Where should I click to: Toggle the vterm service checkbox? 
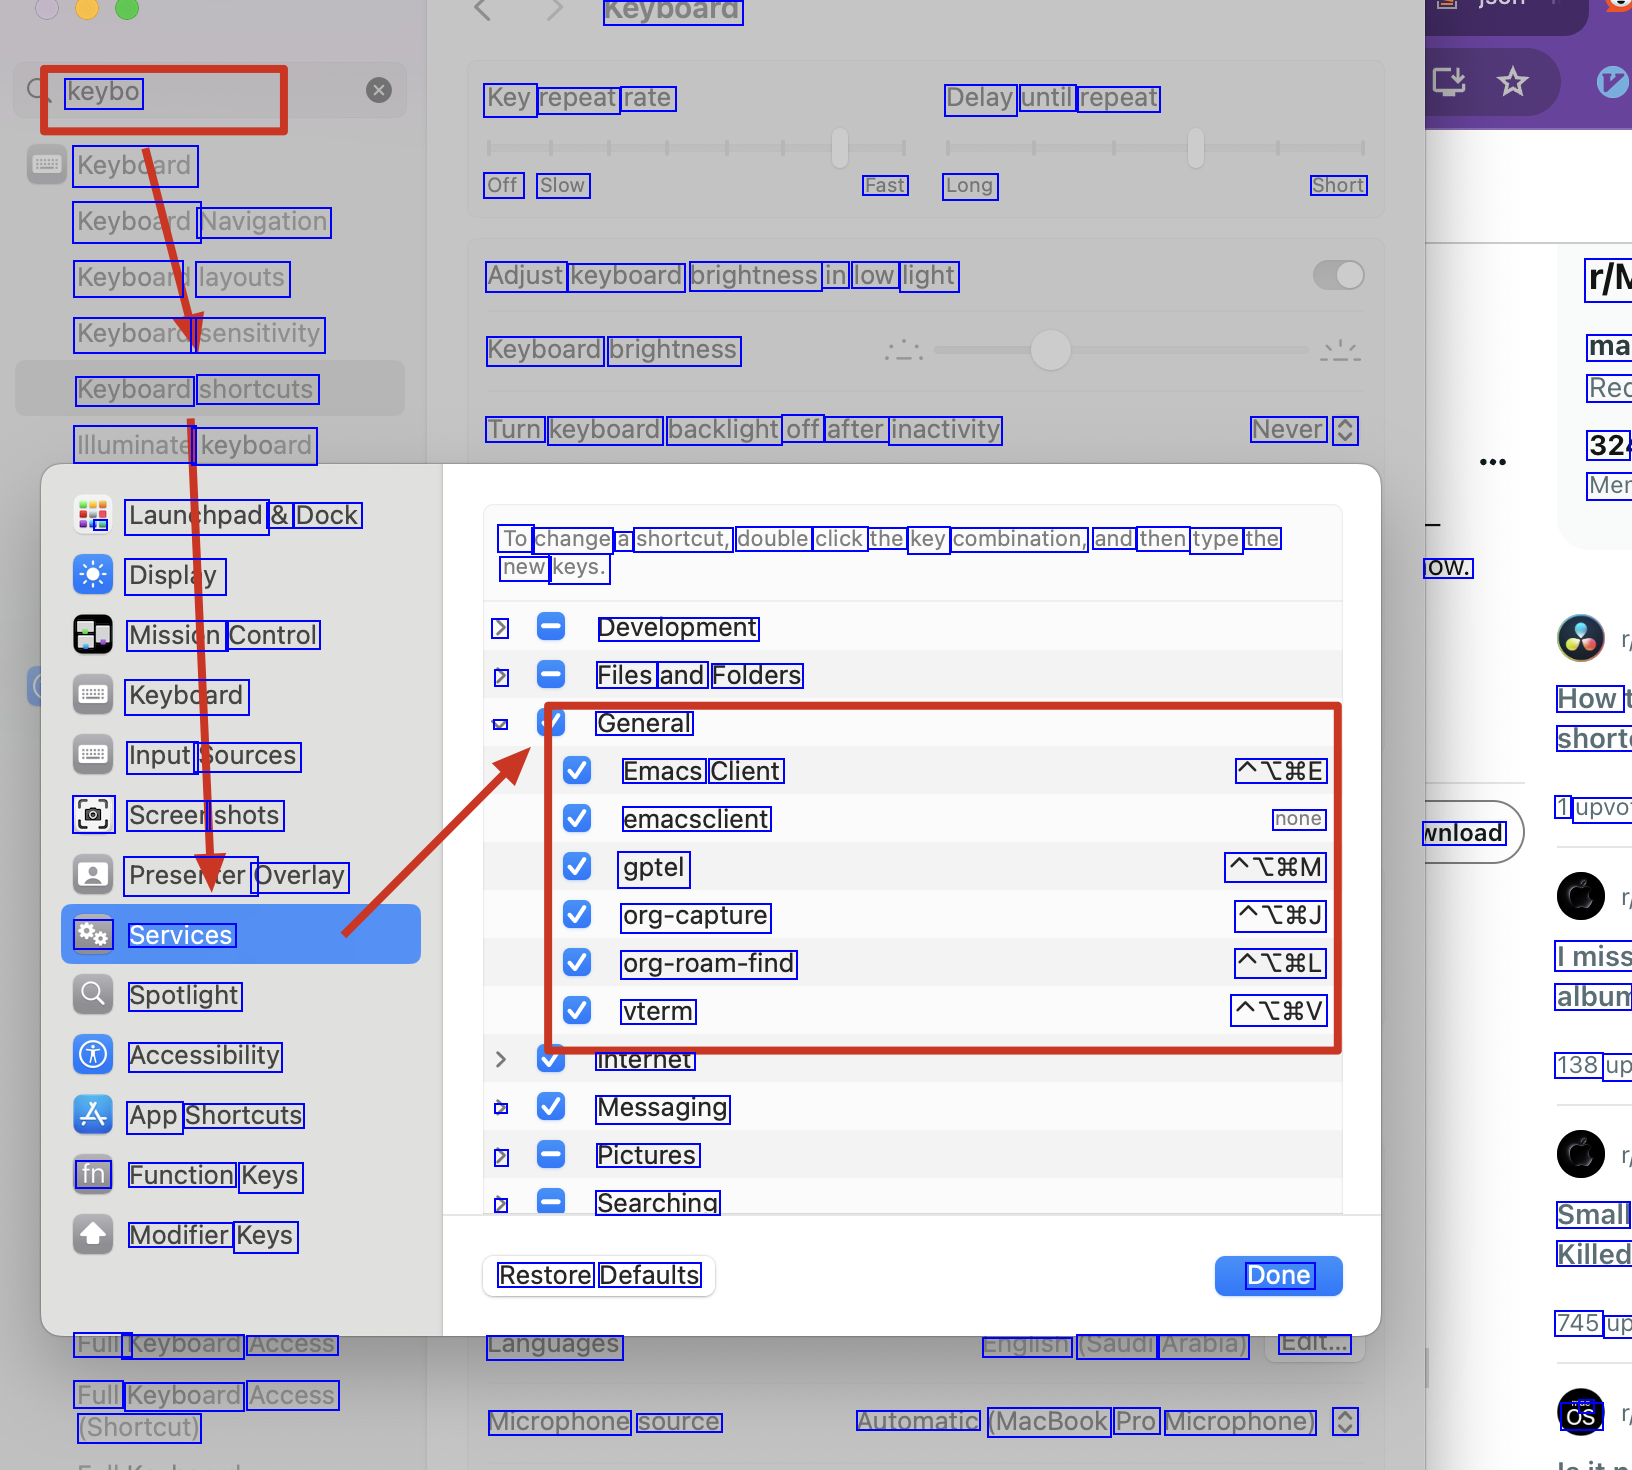[577, 1011]
